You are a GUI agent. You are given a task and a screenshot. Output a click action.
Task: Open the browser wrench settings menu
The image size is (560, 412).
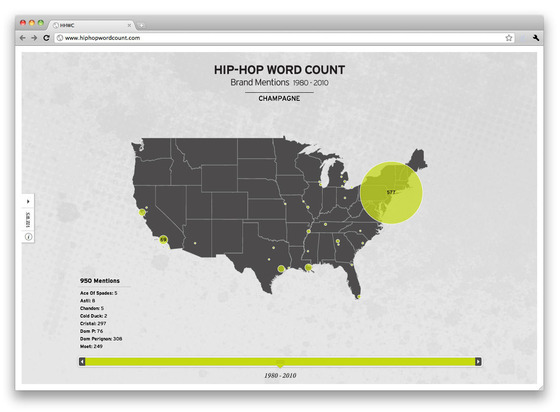[535, 38]
